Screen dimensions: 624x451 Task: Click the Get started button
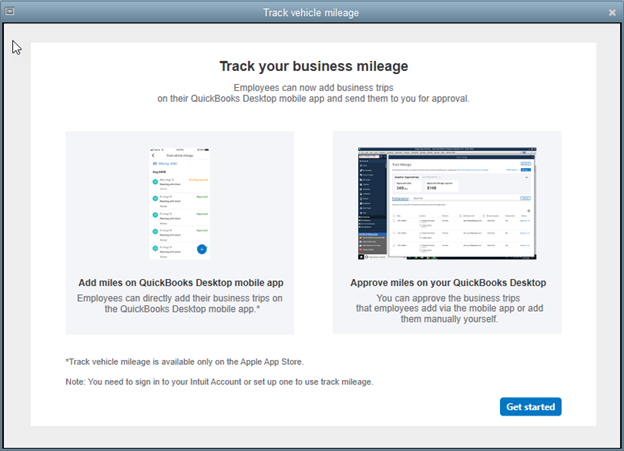coord(530,407)
